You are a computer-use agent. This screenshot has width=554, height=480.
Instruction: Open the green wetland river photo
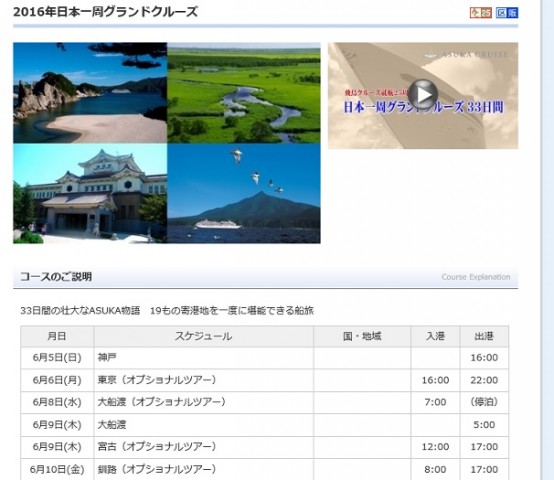(x=244, y=93)
